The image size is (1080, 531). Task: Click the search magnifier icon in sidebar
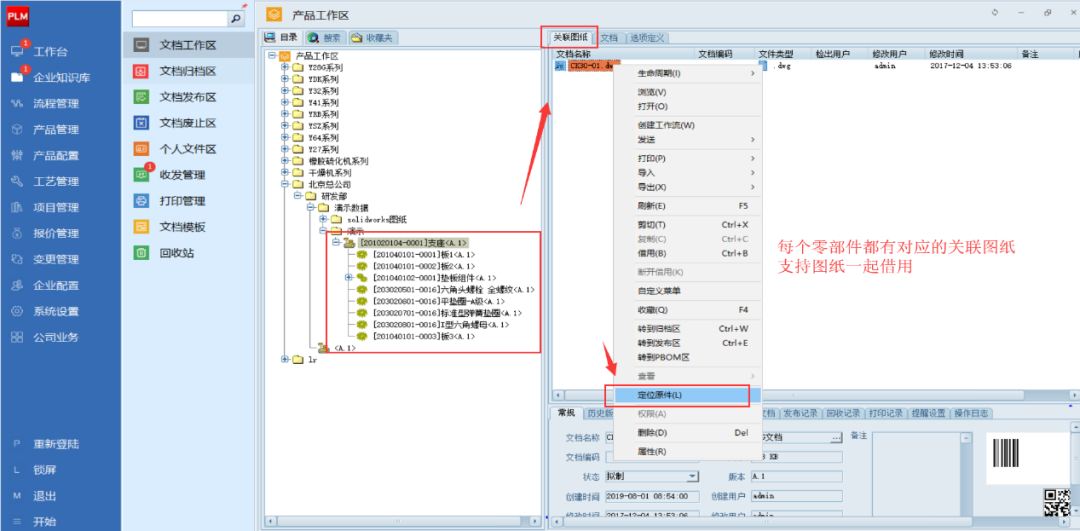(236, 18)
